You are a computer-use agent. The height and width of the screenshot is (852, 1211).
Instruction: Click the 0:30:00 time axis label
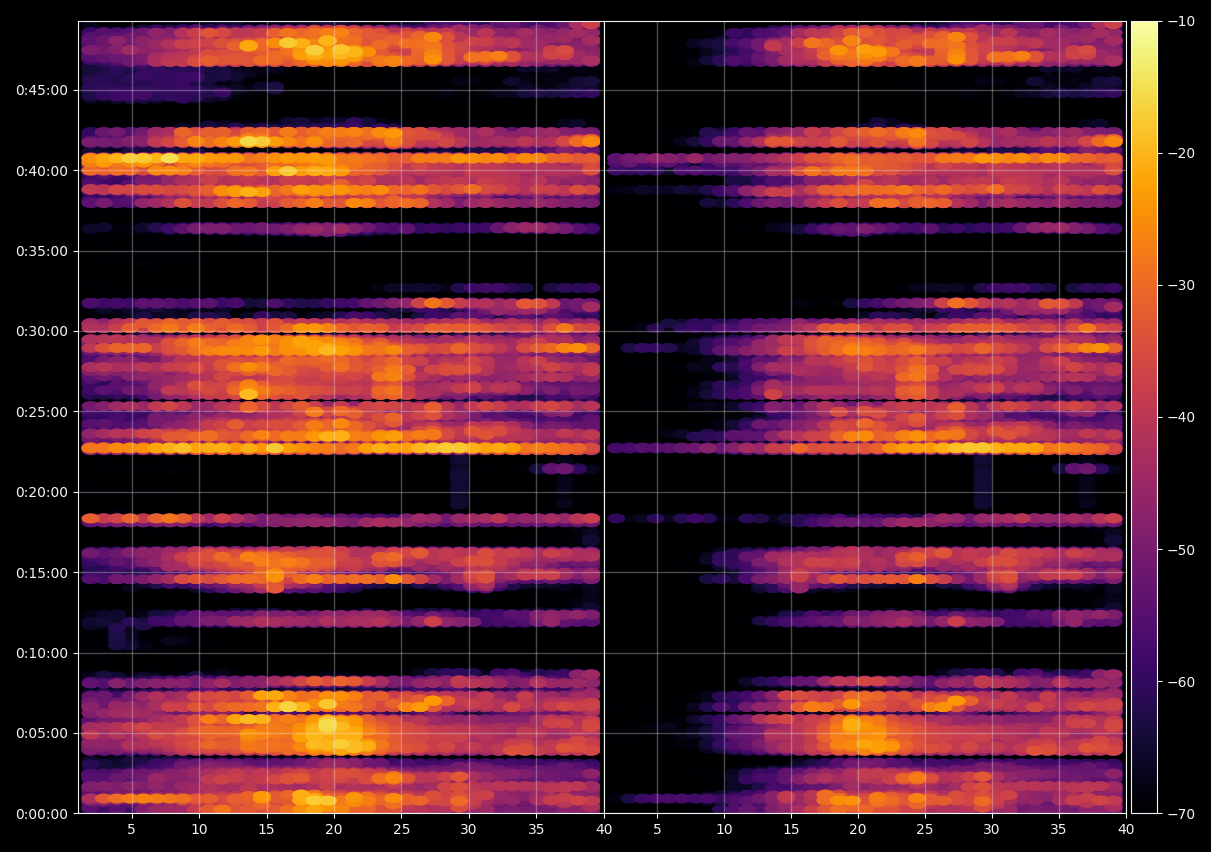click(42, 331)
